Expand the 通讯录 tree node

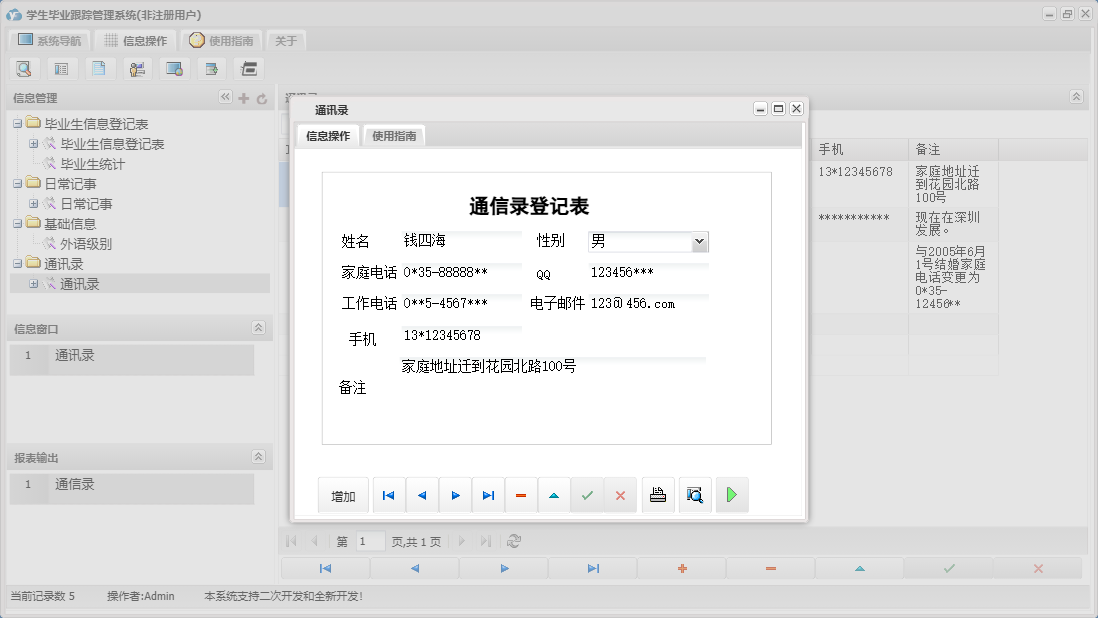click(34, 283)
